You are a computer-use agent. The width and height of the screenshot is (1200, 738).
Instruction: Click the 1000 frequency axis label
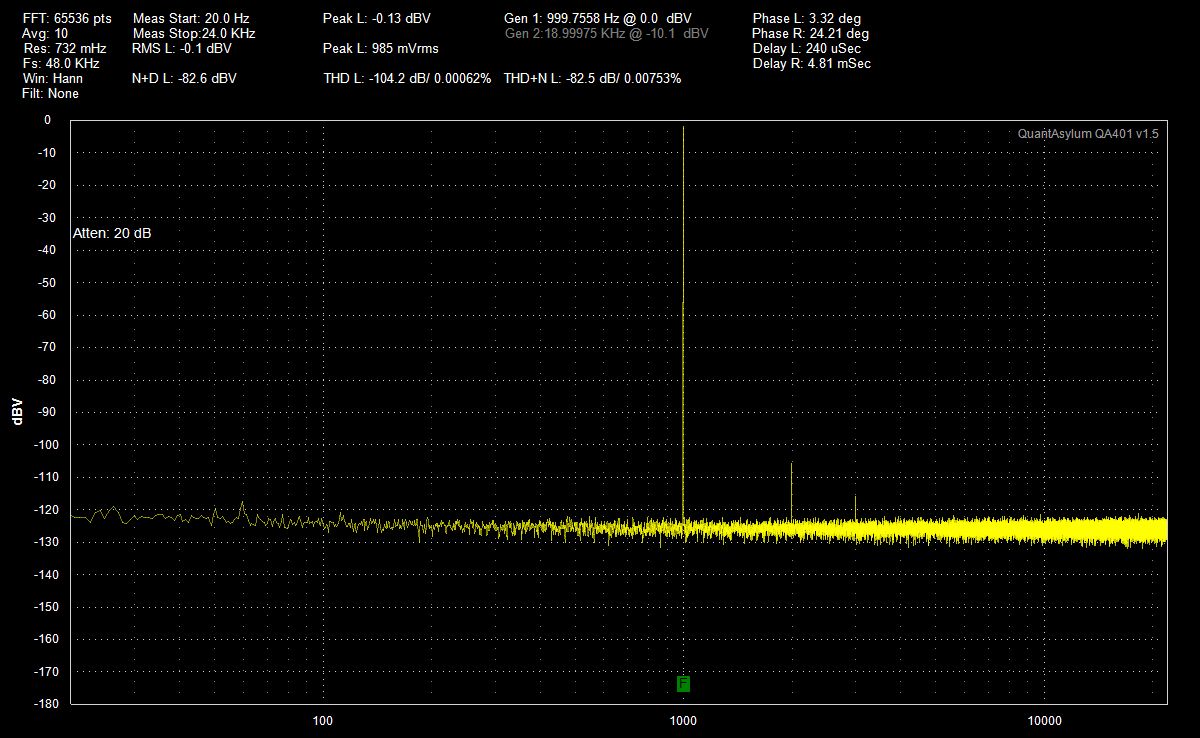[683, 721]
